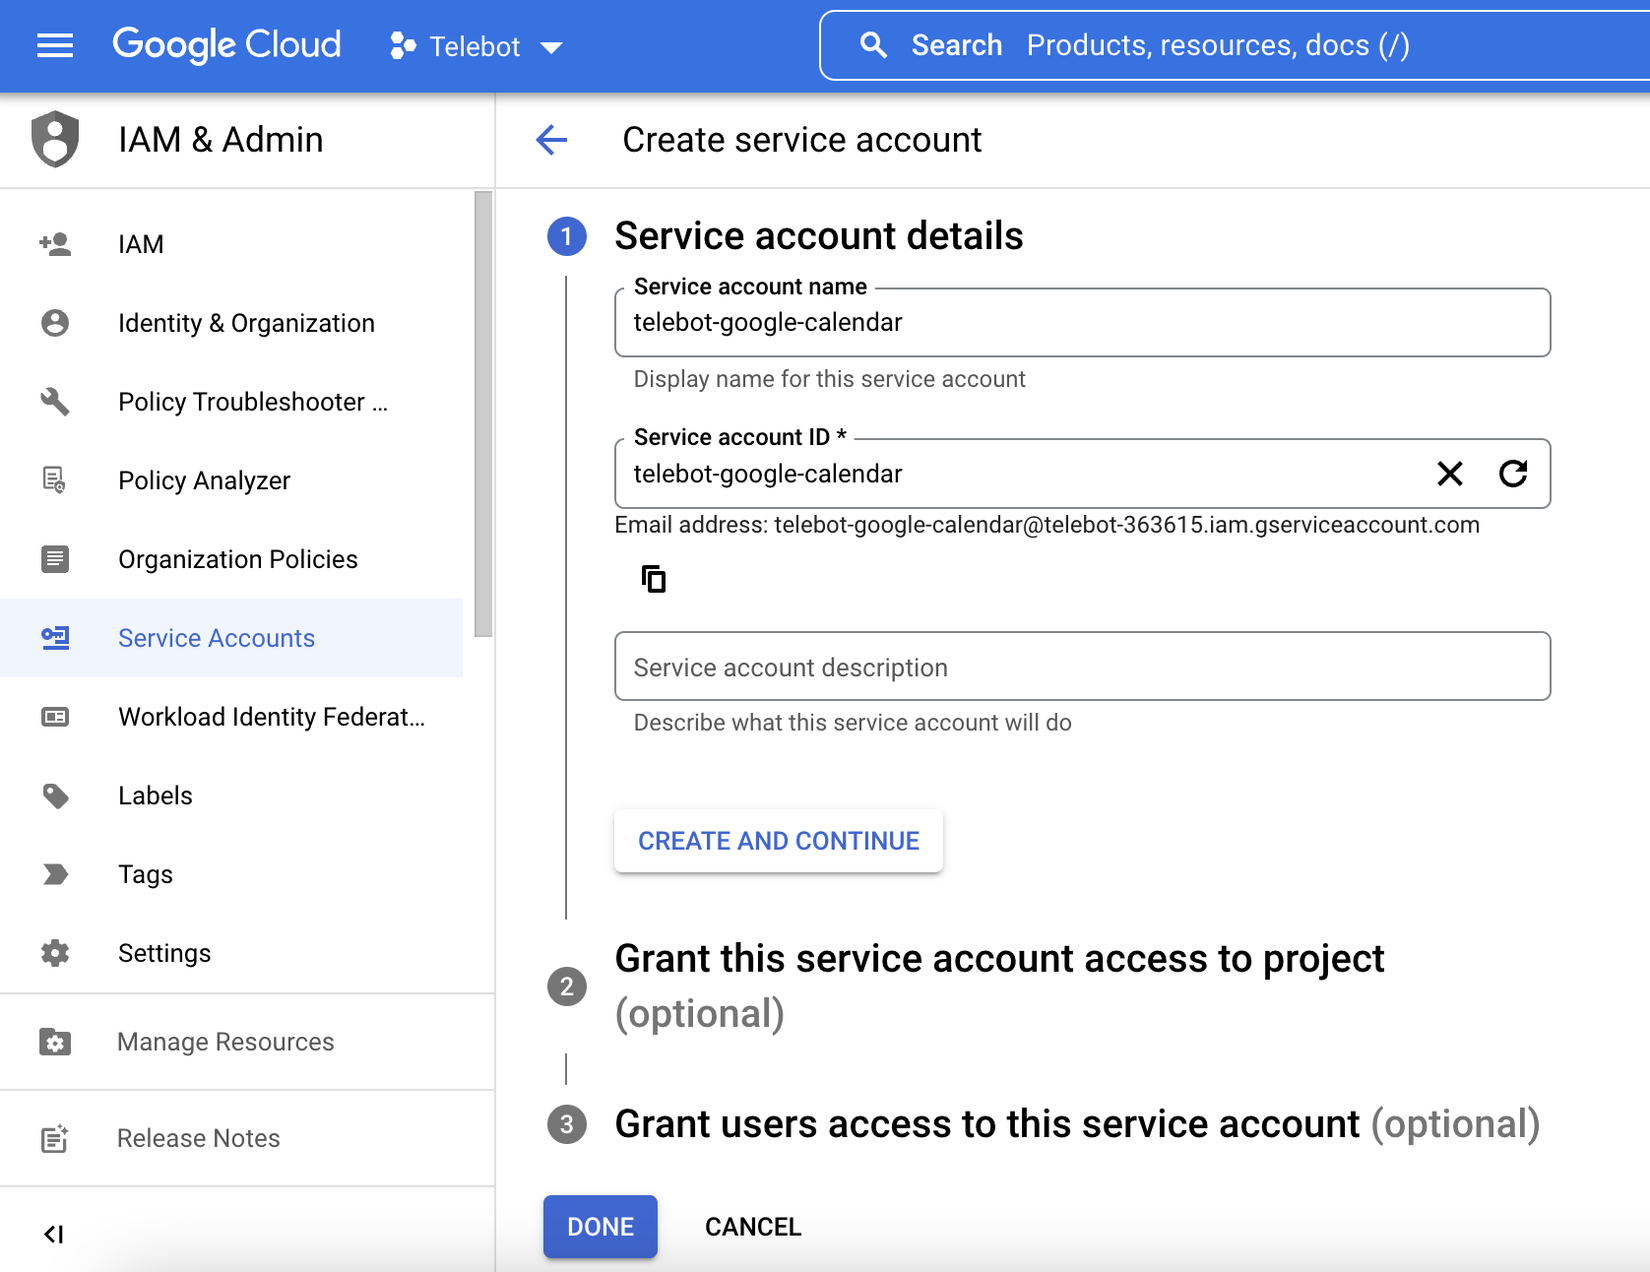This screenshot has width=1650, height=1272.
Task: Clear the Service account ID field
Action: pyautogui.click(x=1449, y=474)
